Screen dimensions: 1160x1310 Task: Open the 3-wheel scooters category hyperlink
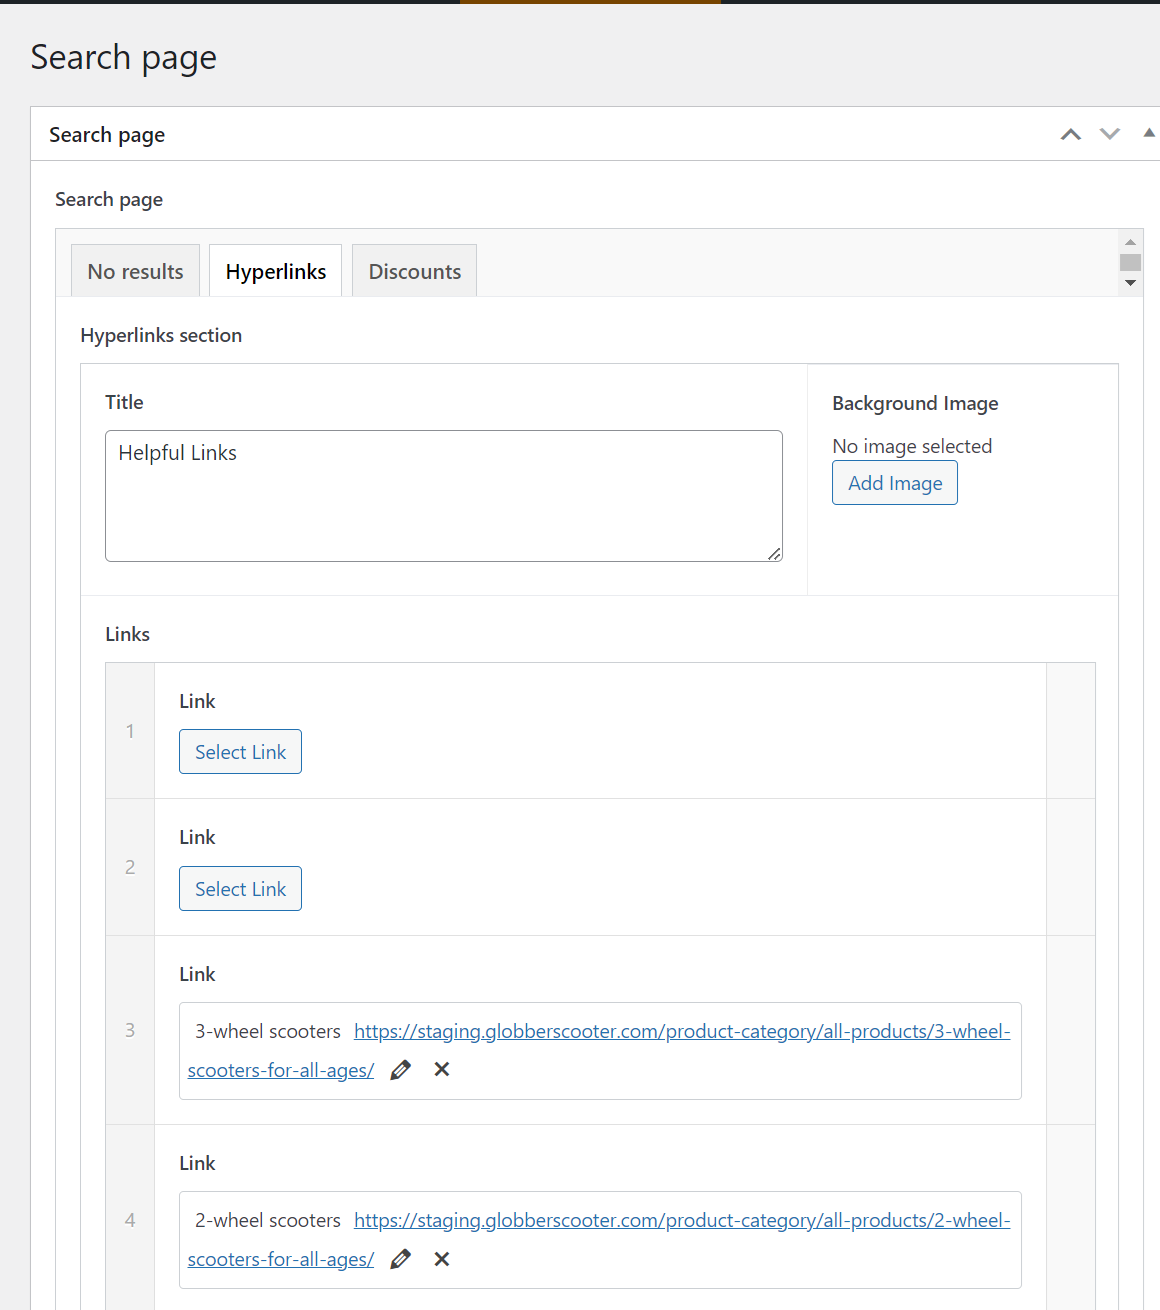(x=680, y=1031)
